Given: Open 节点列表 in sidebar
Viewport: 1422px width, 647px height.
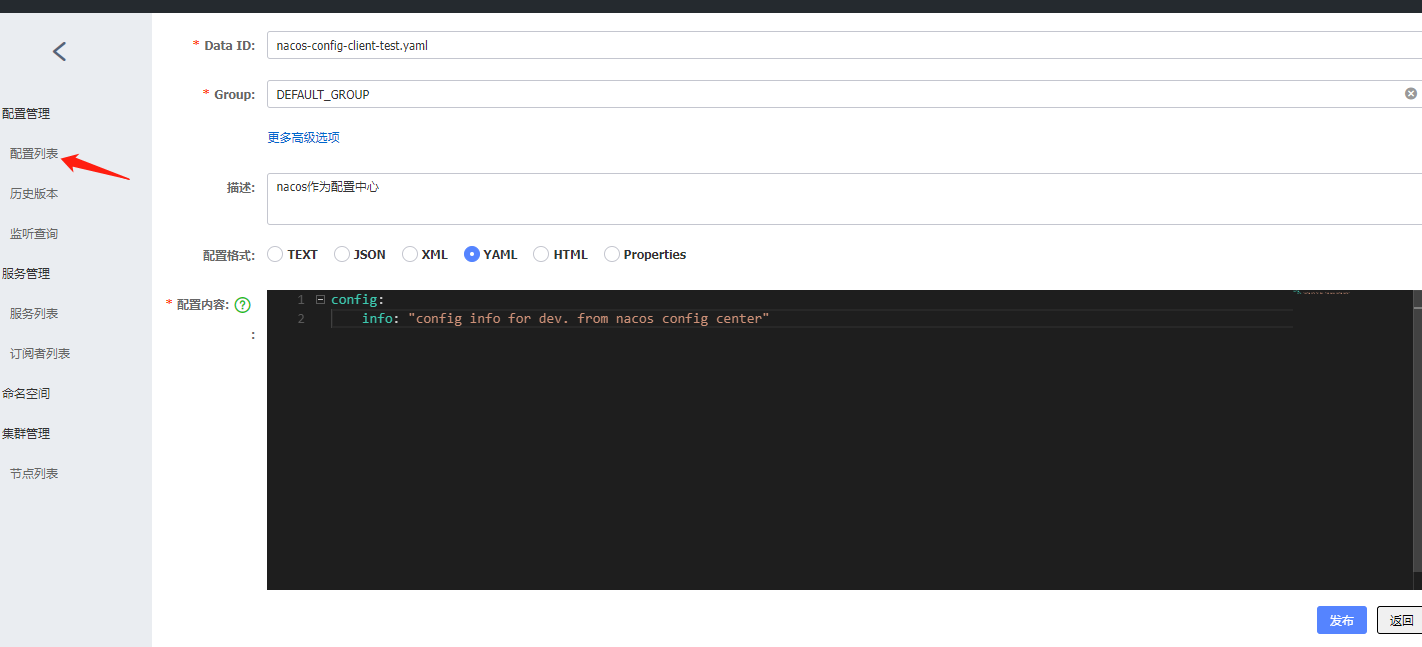Looking at the screenshot, I should tap(34, 474).
